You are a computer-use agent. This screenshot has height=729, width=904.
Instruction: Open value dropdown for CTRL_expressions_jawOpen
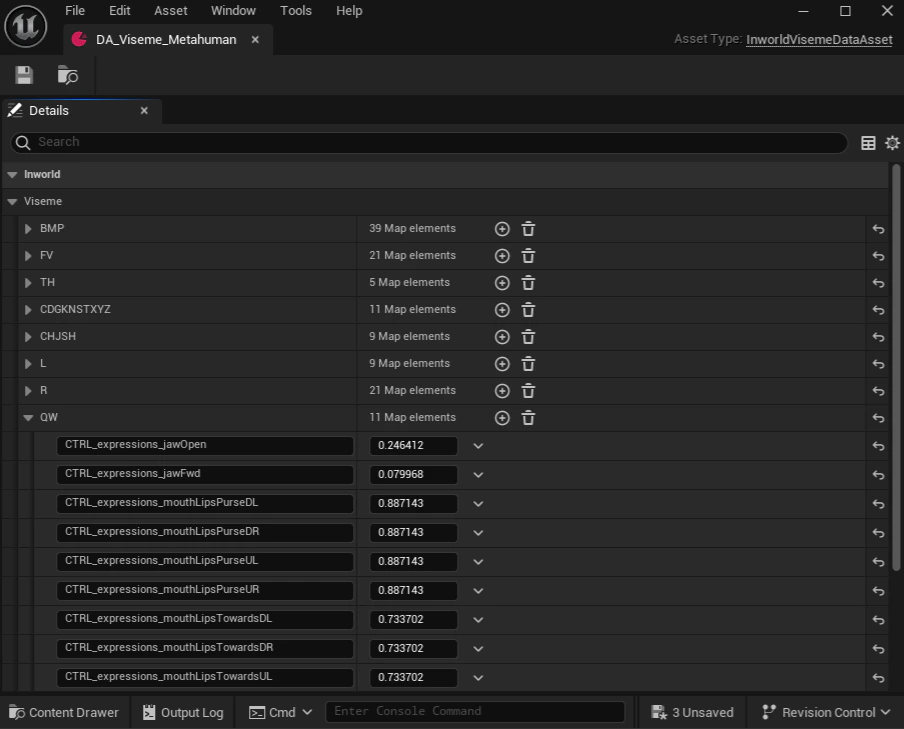point(478,446)
